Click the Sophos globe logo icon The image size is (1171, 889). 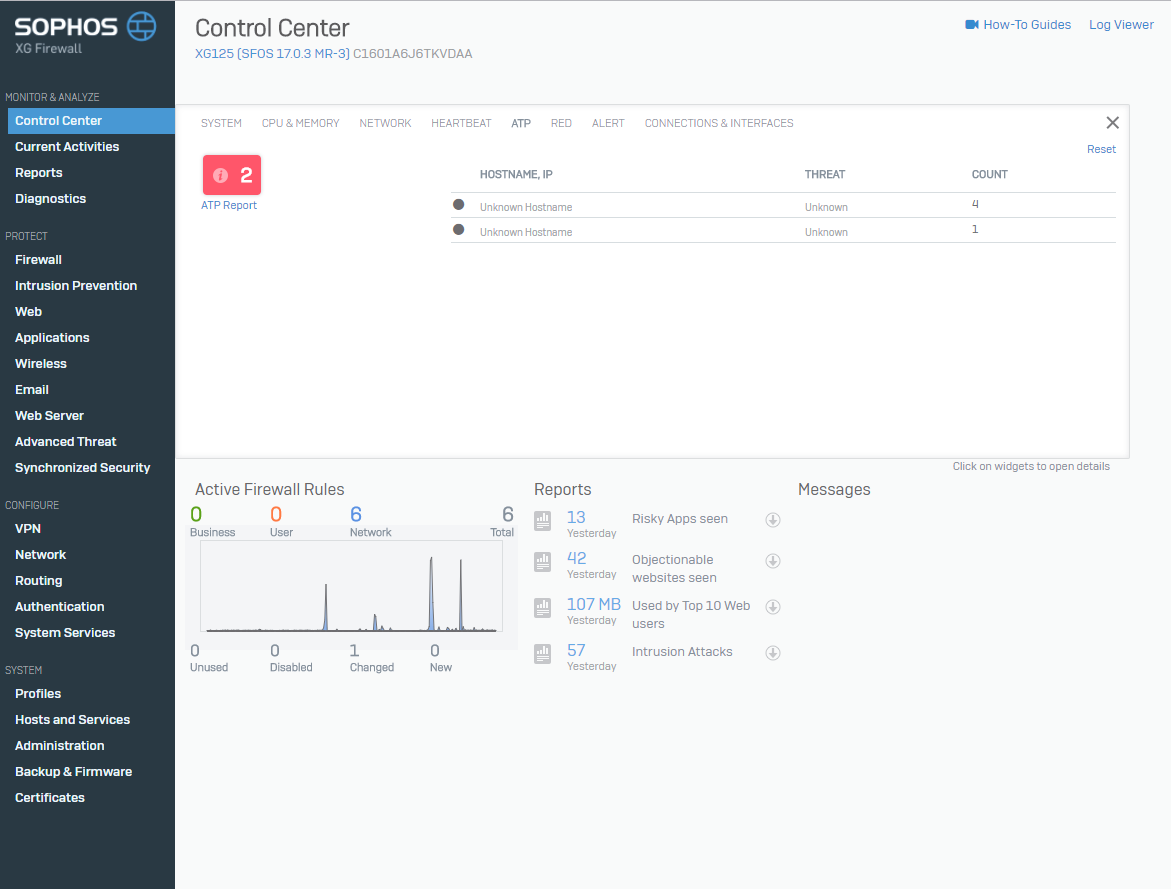coord(141,26)
